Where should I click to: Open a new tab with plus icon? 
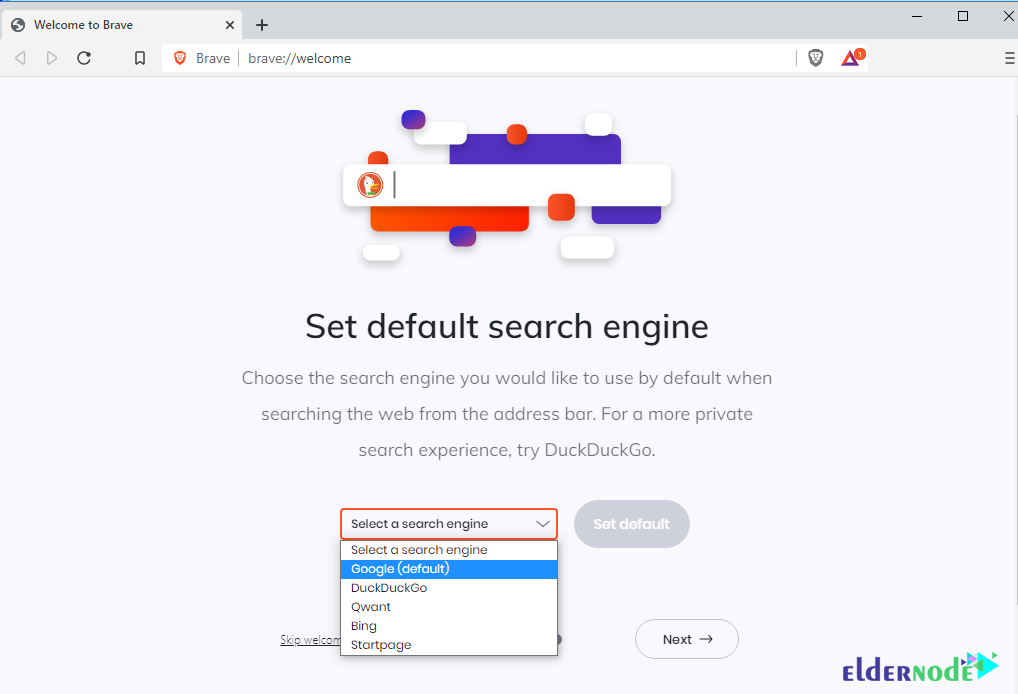click(x=262, y=25)
